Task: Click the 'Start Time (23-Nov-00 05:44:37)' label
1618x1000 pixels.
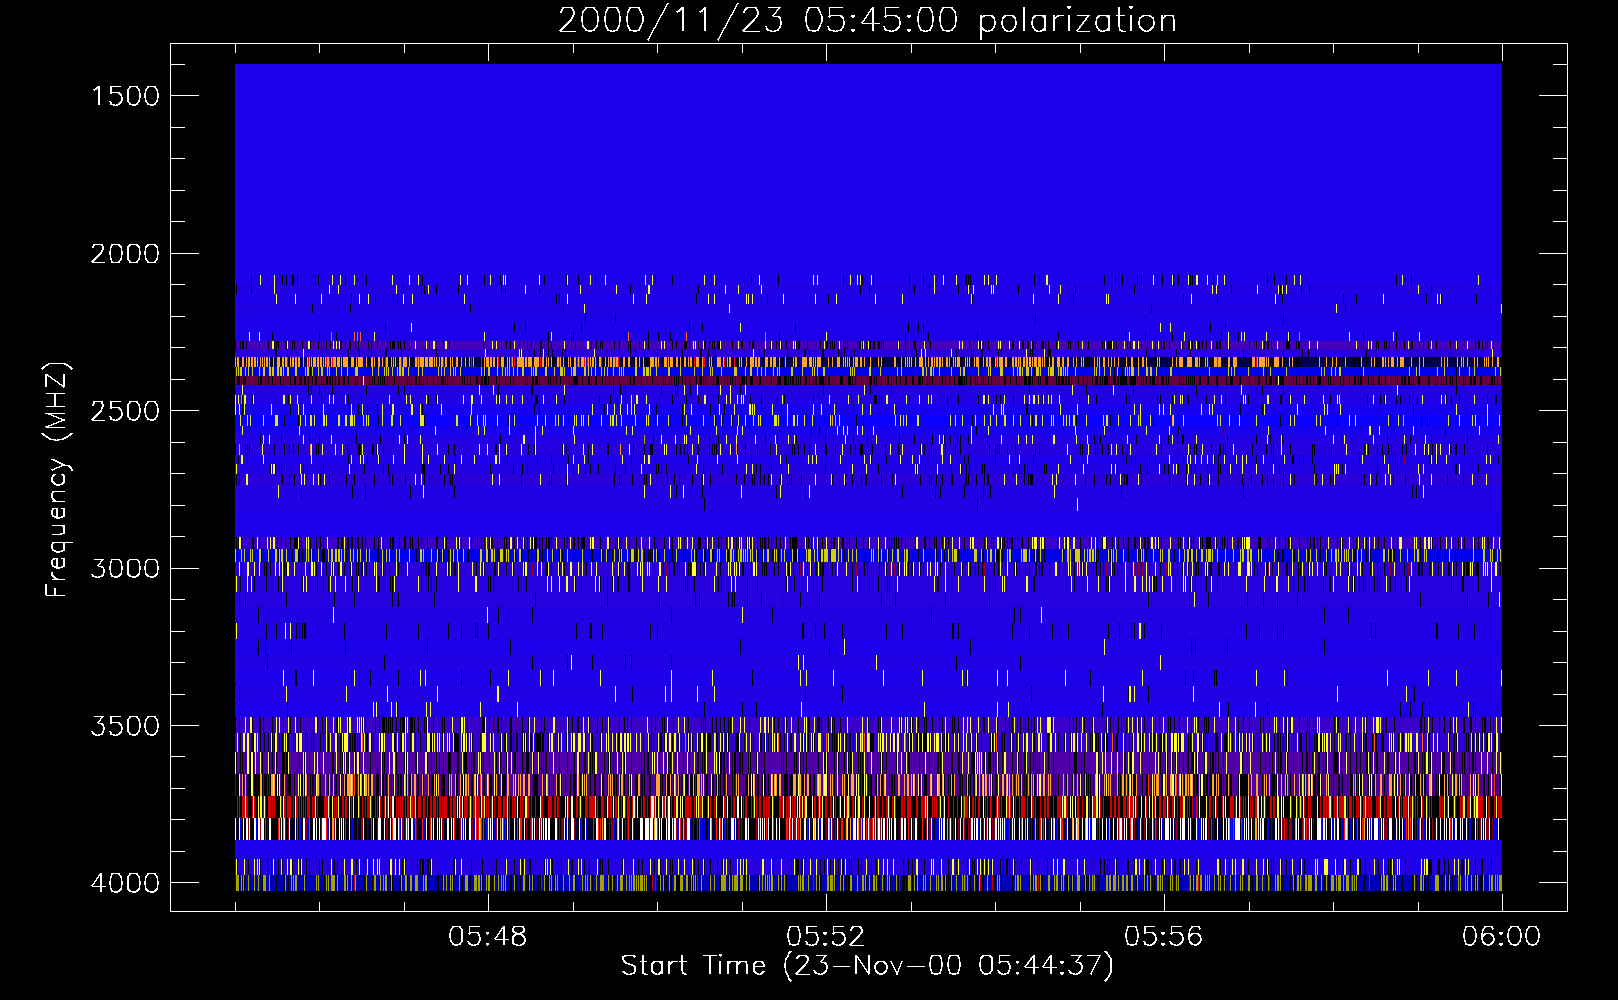Action: tap(867, 966)
